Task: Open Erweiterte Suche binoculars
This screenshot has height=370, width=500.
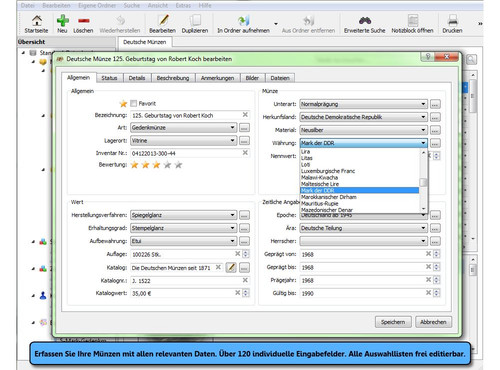Action: (x=364, y=24)
